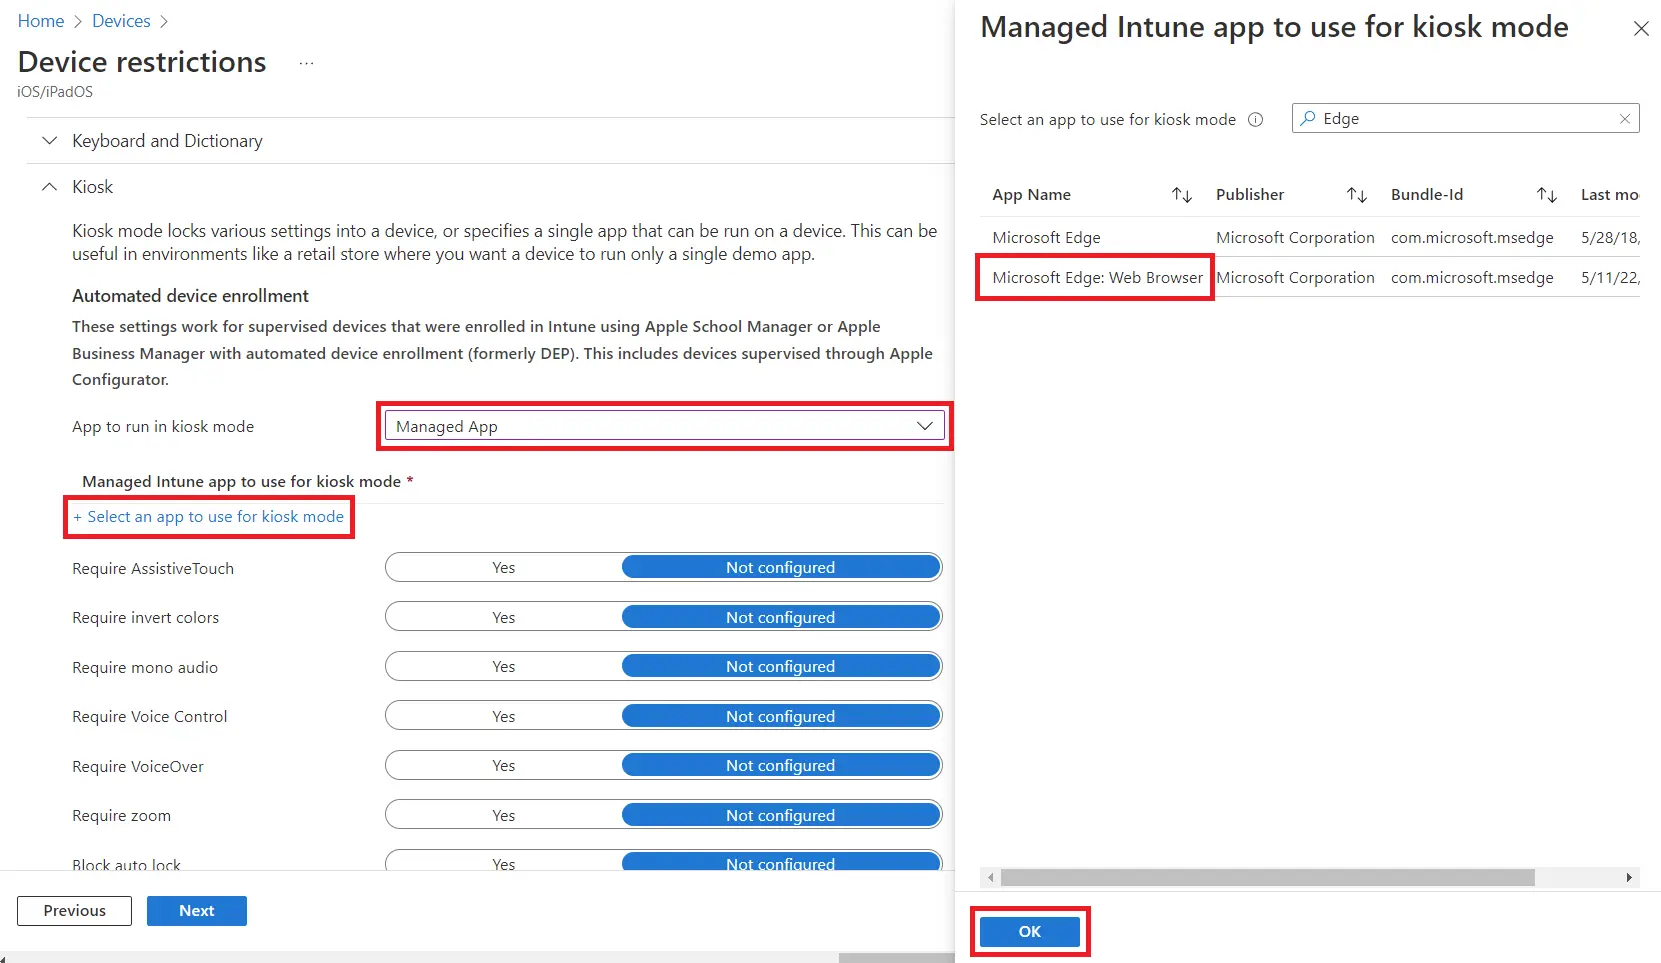Sort the list by Publisher arrows
Image resolution: width=1661 pixels, height=963 pixels.
tap(1356, 195)
